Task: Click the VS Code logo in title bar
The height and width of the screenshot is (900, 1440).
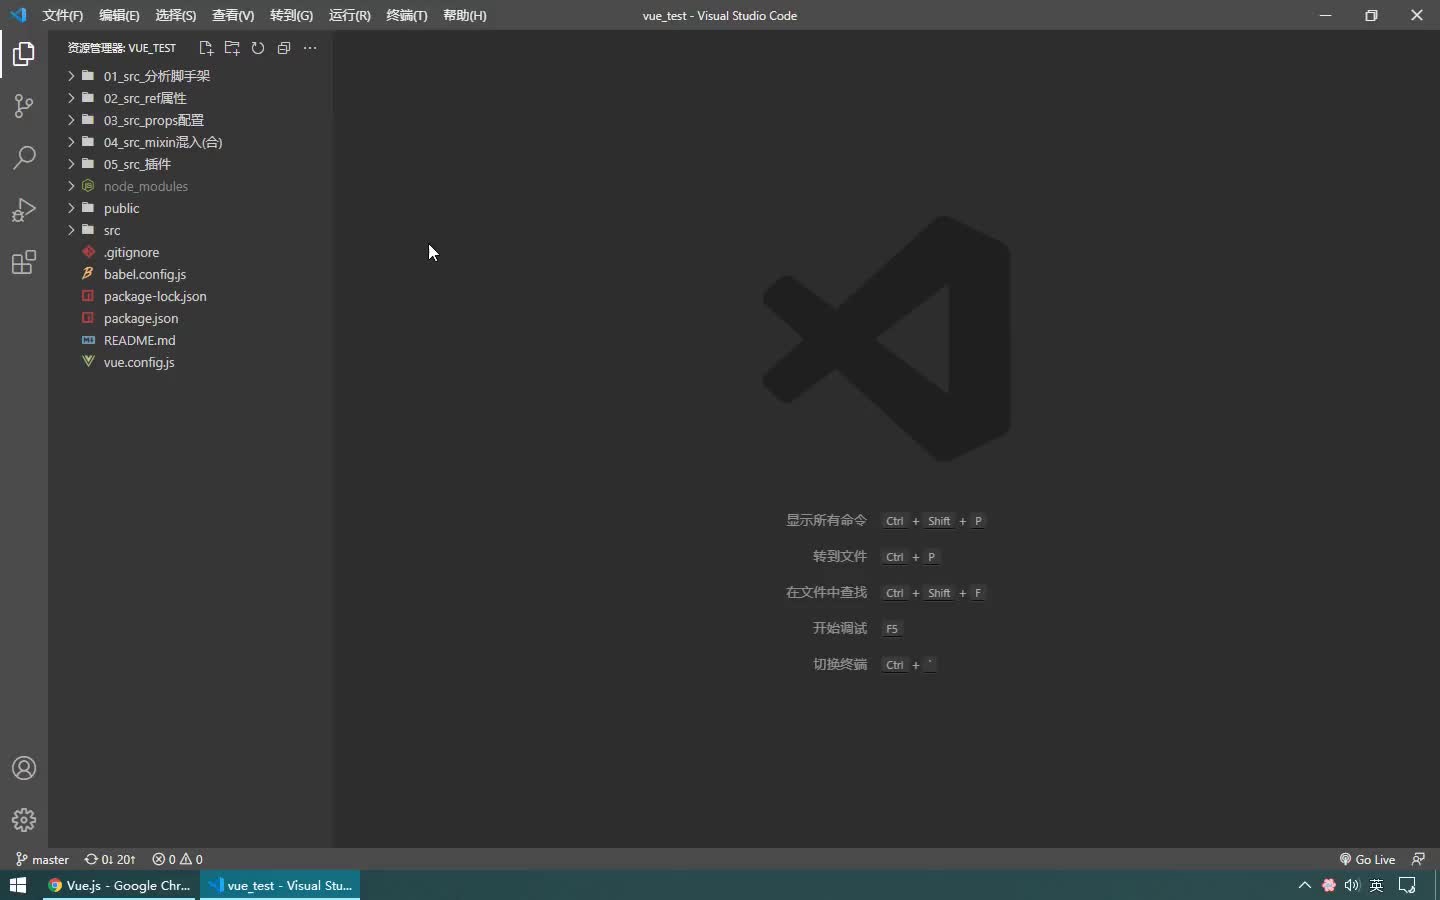Action: pos(18,15)
